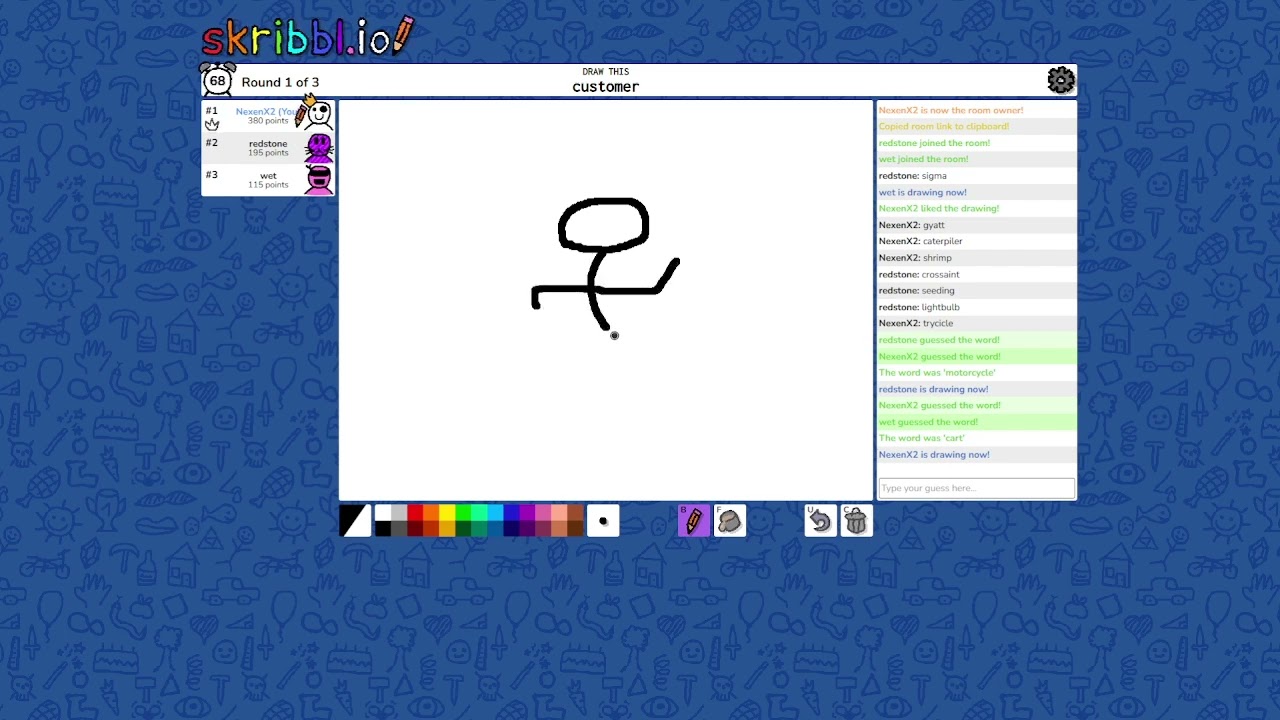Click the crown icon under rank #1
The width and height of the screenshot is (1280, 720).
[x=212, y=124]
